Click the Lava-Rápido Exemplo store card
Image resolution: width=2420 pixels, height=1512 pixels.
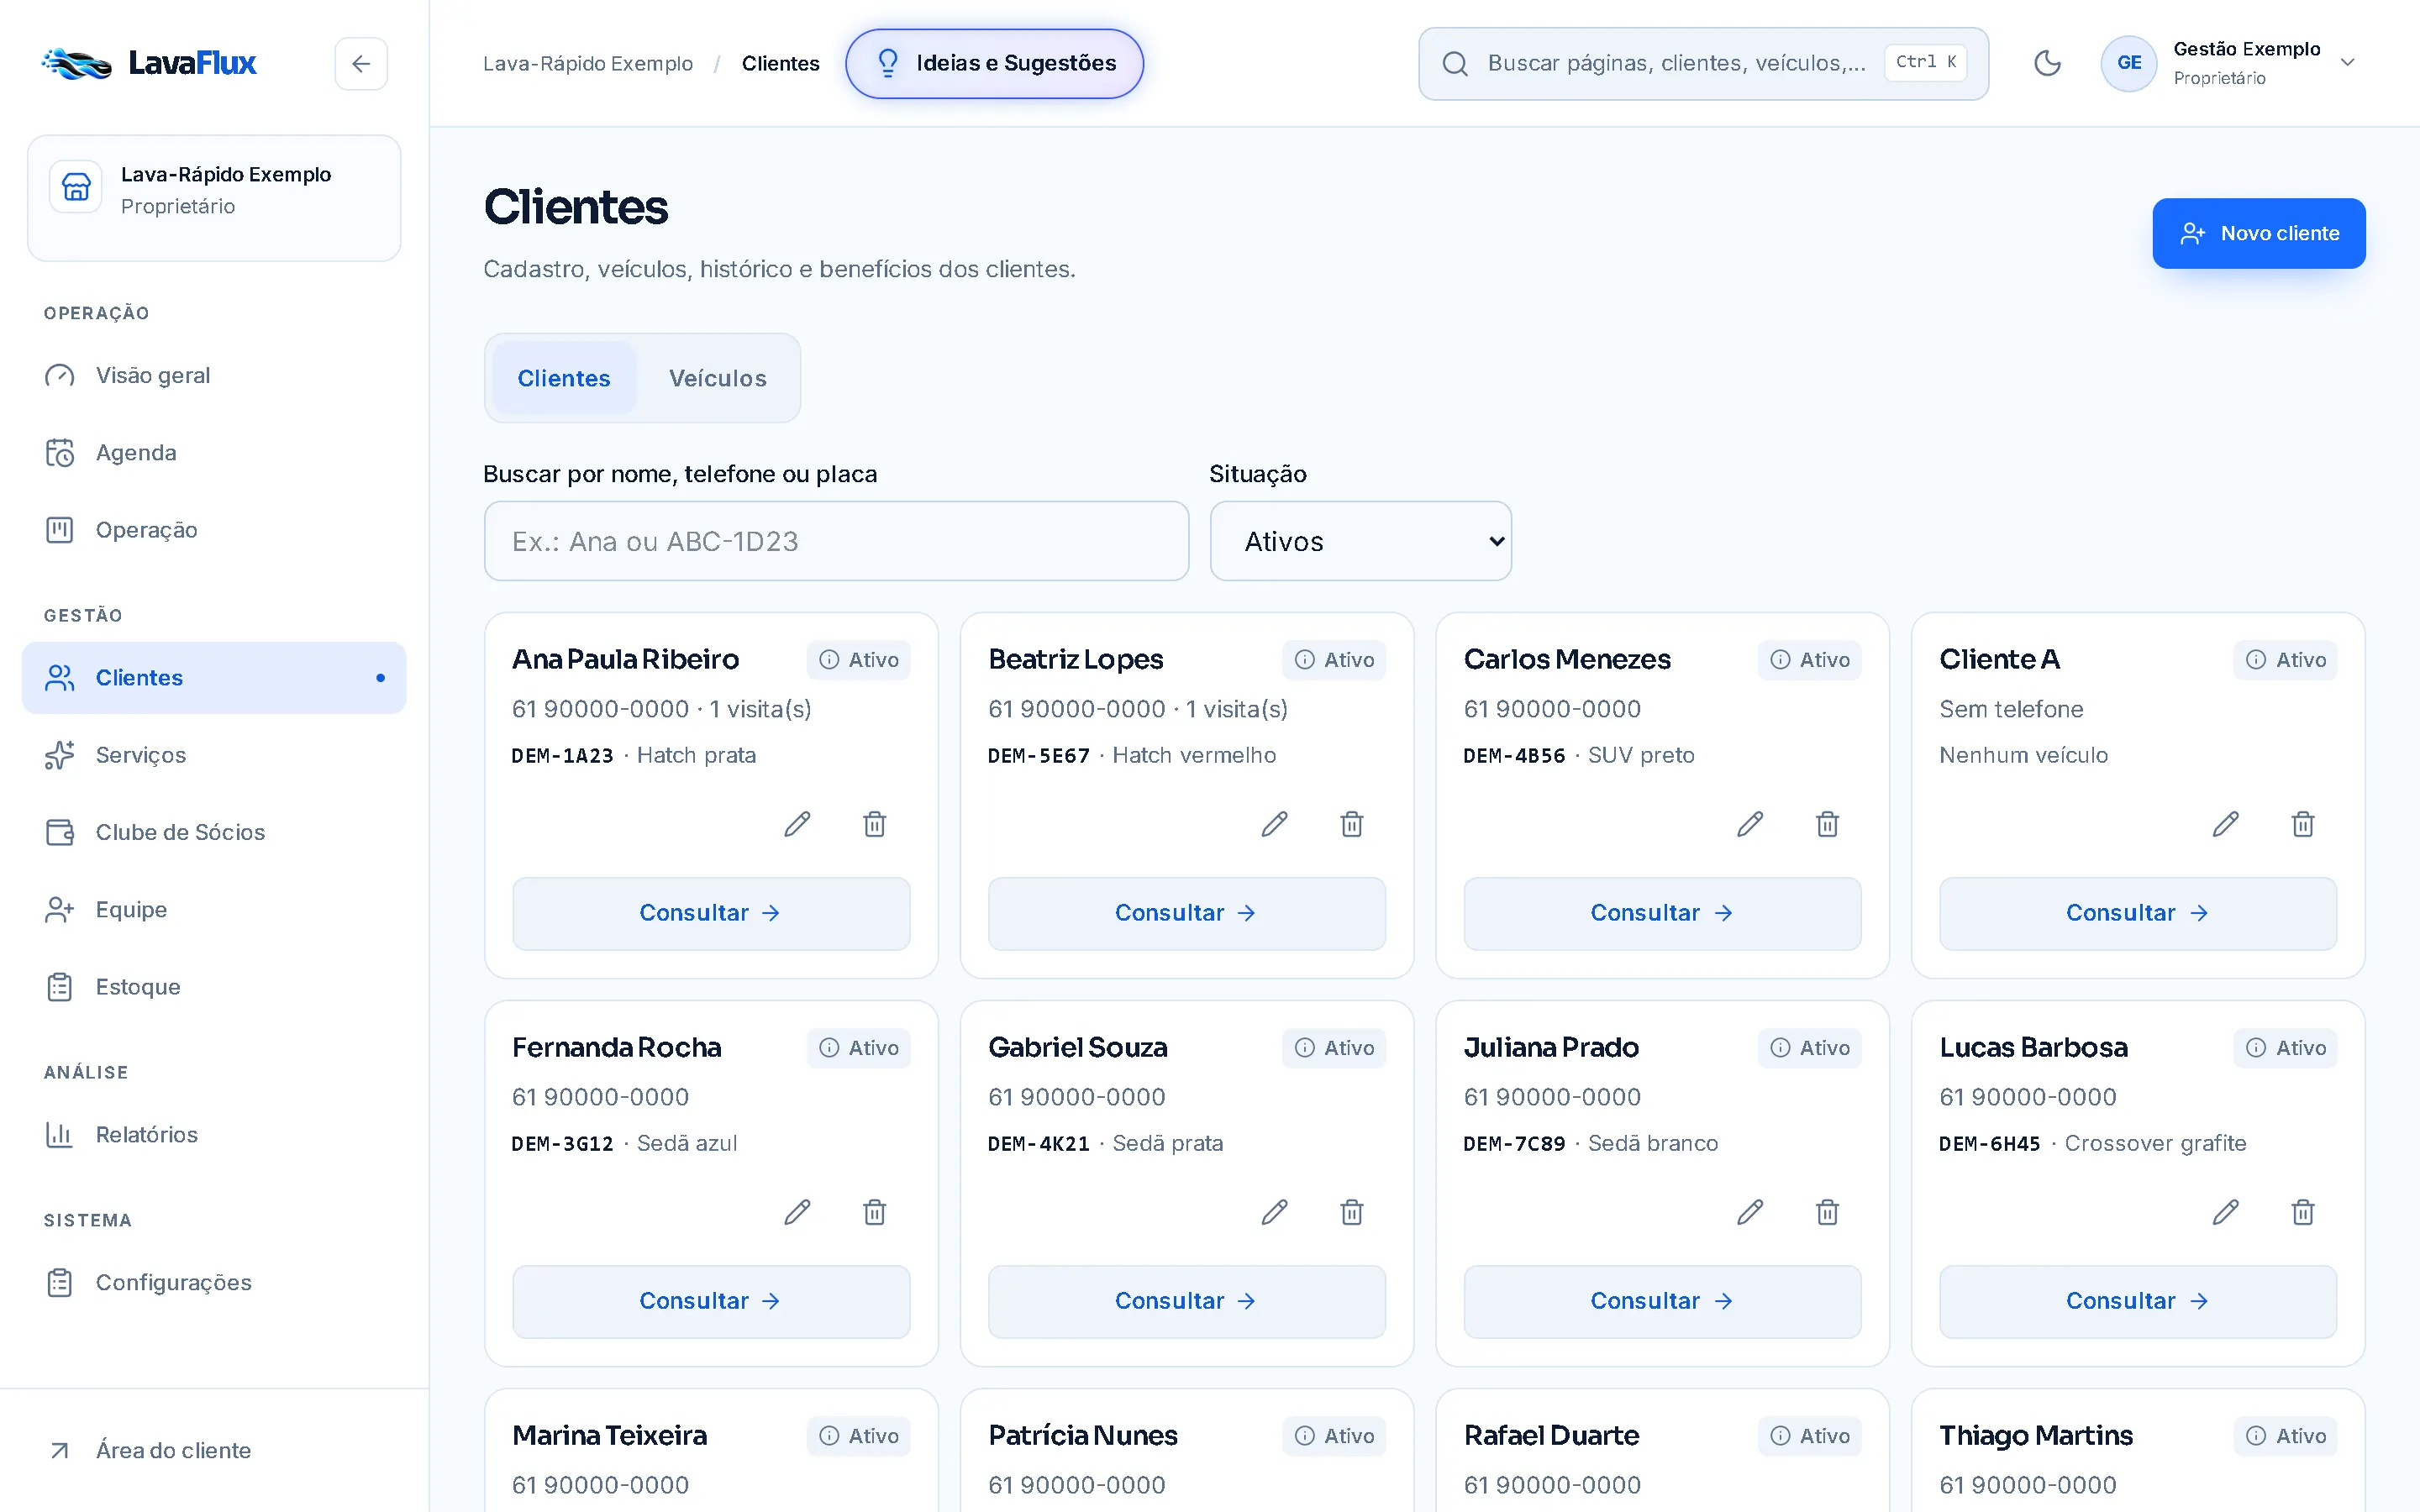214,198
